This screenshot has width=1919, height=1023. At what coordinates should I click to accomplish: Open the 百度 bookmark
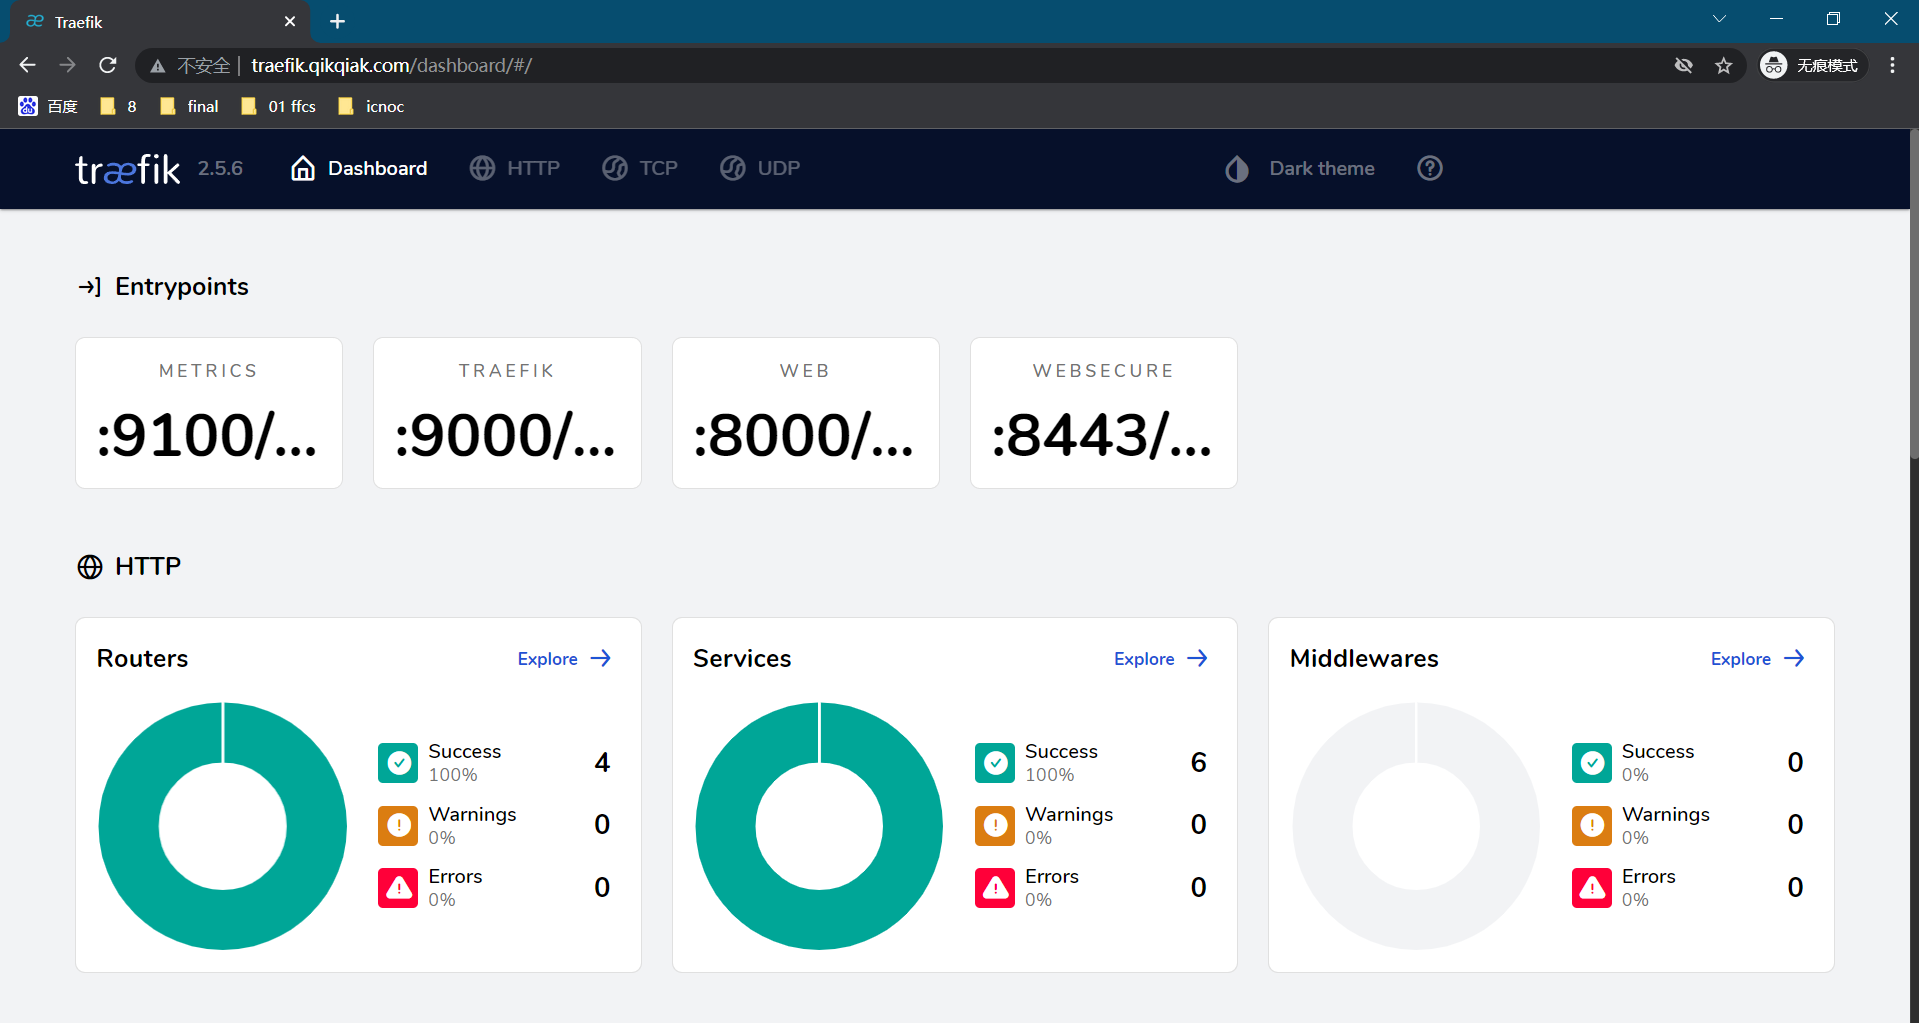tap(48, 106)
